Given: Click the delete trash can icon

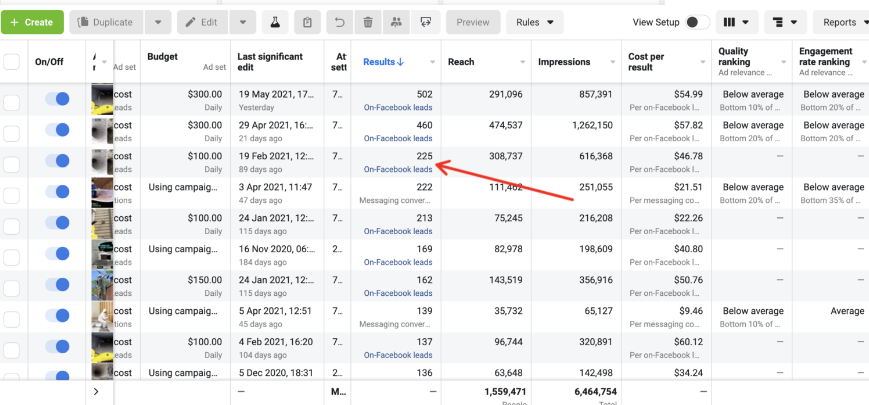Looking at the screenshot, I should pyautogui.click(x=368, y=22).
